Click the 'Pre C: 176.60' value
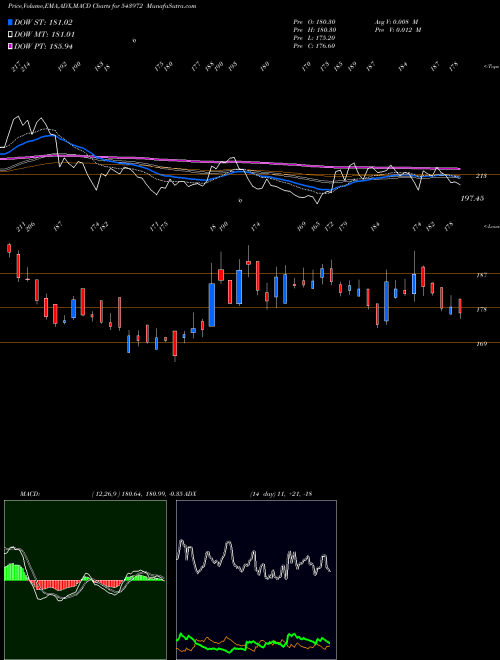Screen dimensions: 500x660 point(314,46)
